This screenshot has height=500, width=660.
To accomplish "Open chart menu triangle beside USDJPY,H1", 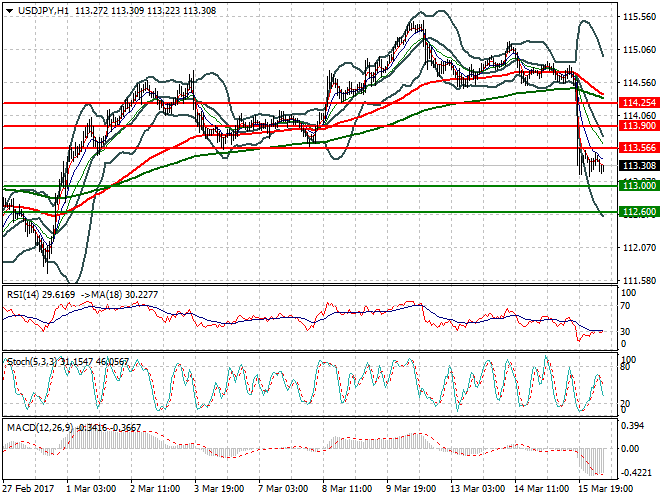I will (x=9, y=11).
